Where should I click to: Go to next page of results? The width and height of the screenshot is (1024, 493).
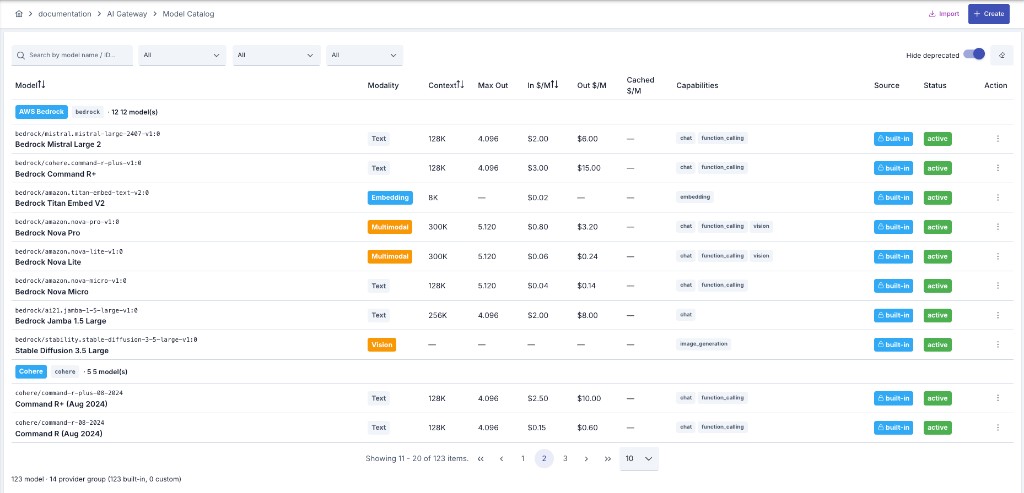pyautogui.click(x=586, y=458)
